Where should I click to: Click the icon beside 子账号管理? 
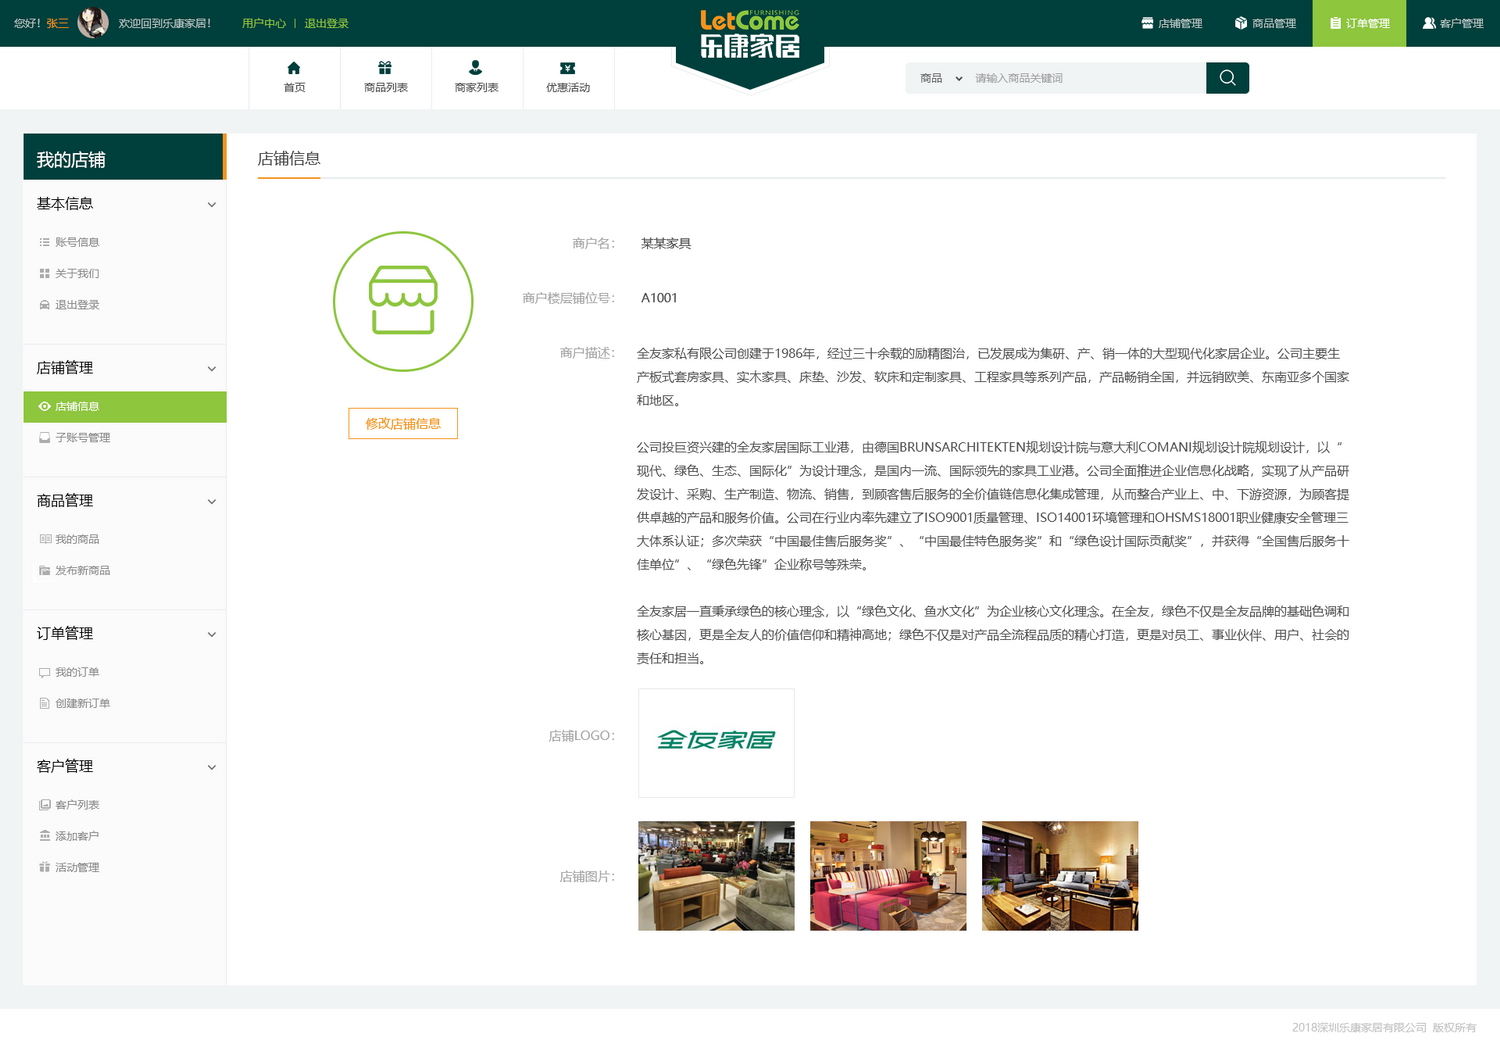44,438
